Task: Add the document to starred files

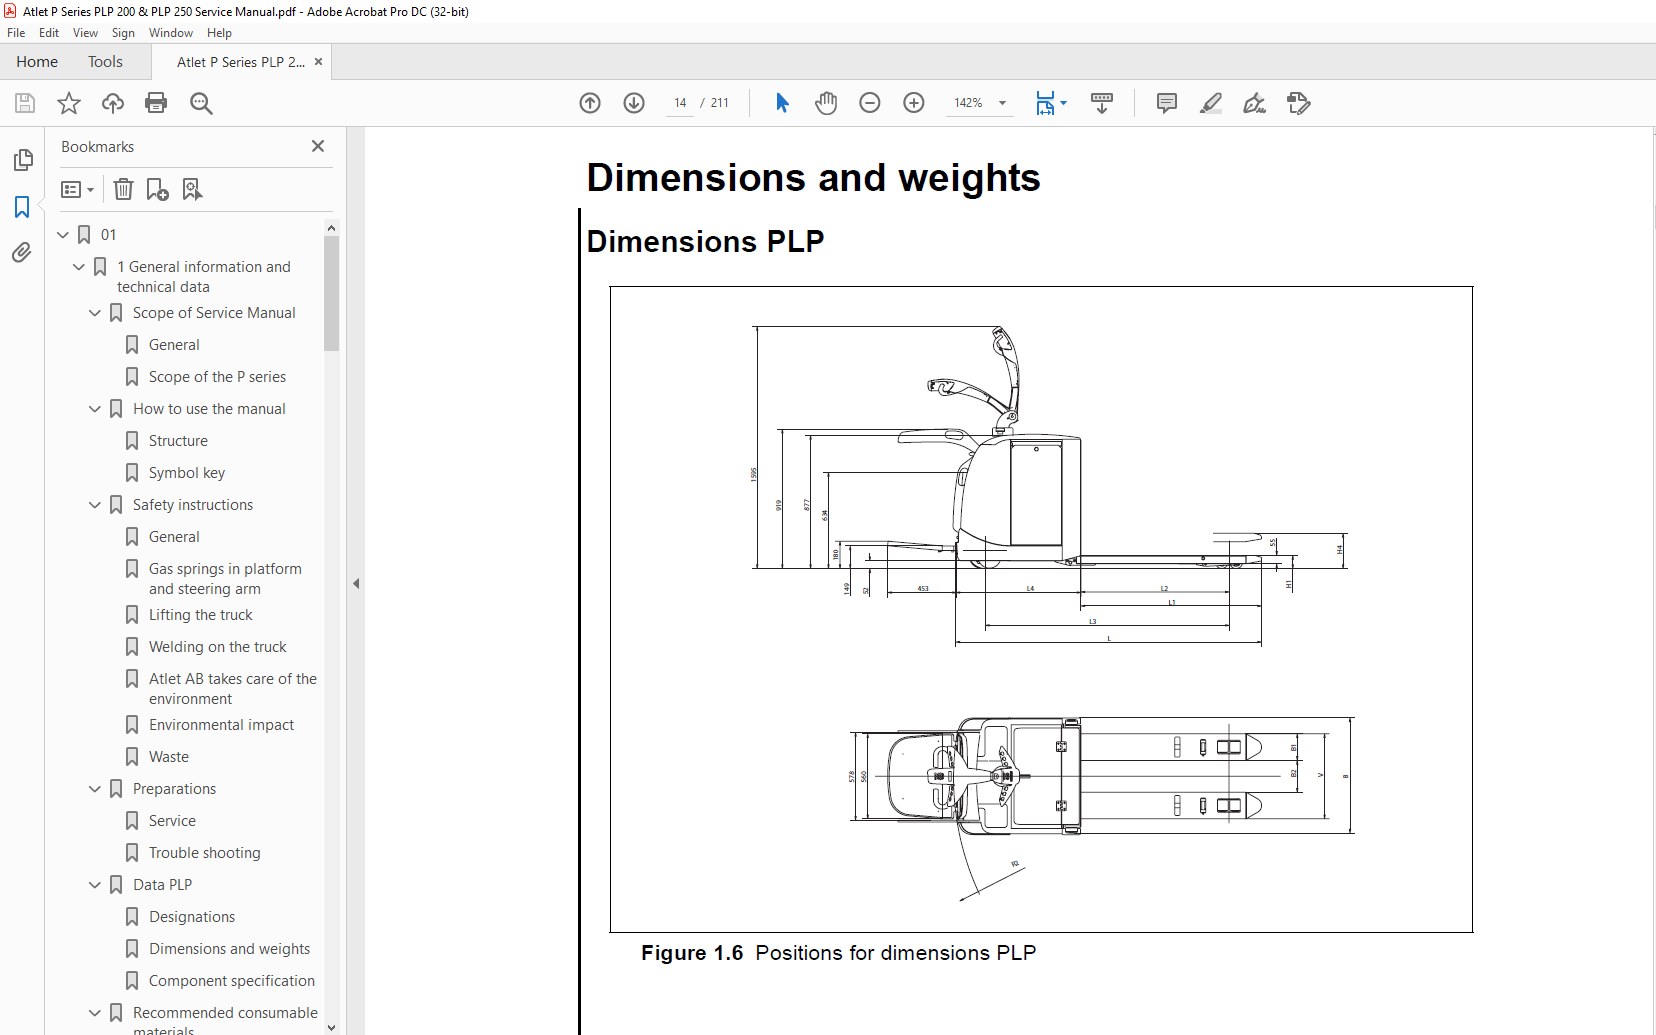Action: [69, 103]
